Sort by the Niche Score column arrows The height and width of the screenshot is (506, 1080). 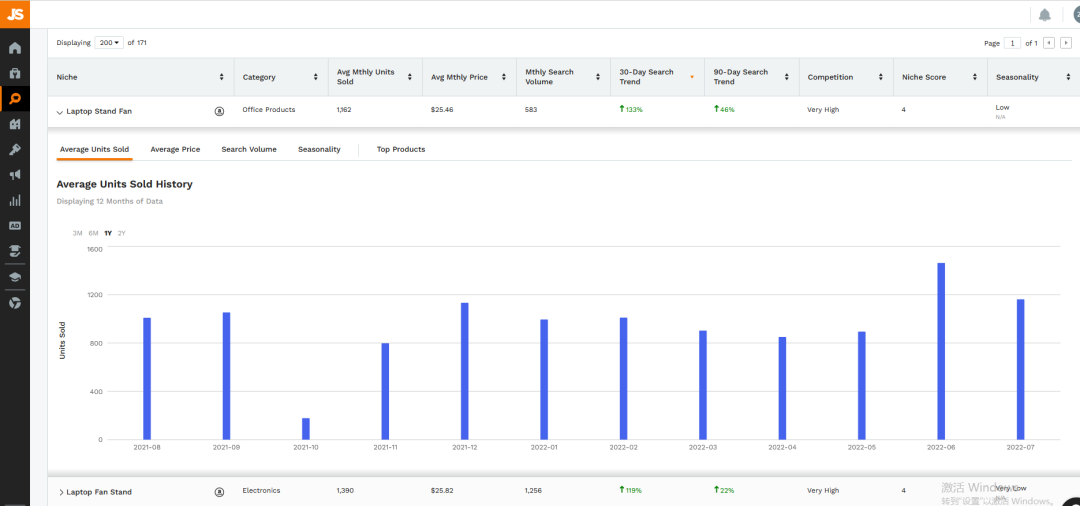tap(974, 77)
